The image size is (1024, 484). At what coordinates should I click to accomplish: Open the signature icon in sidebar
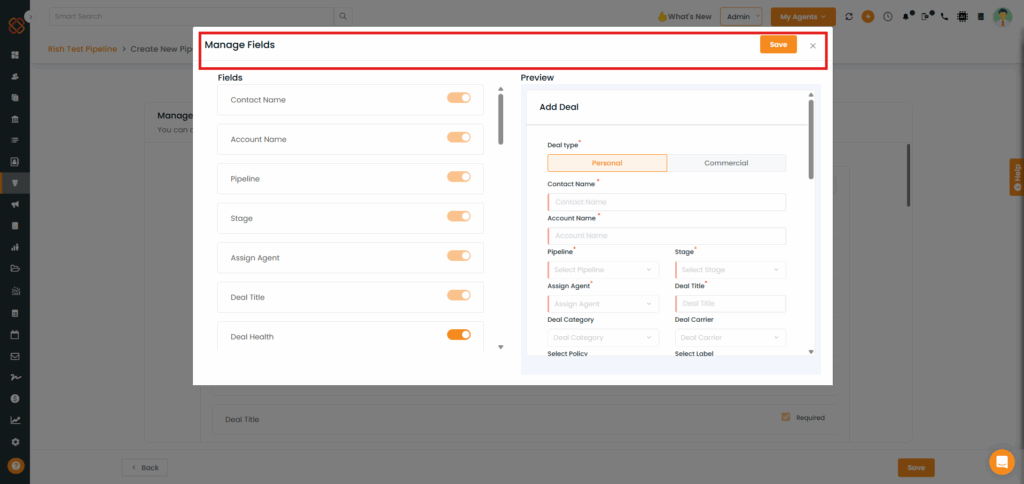click(15, 378)
